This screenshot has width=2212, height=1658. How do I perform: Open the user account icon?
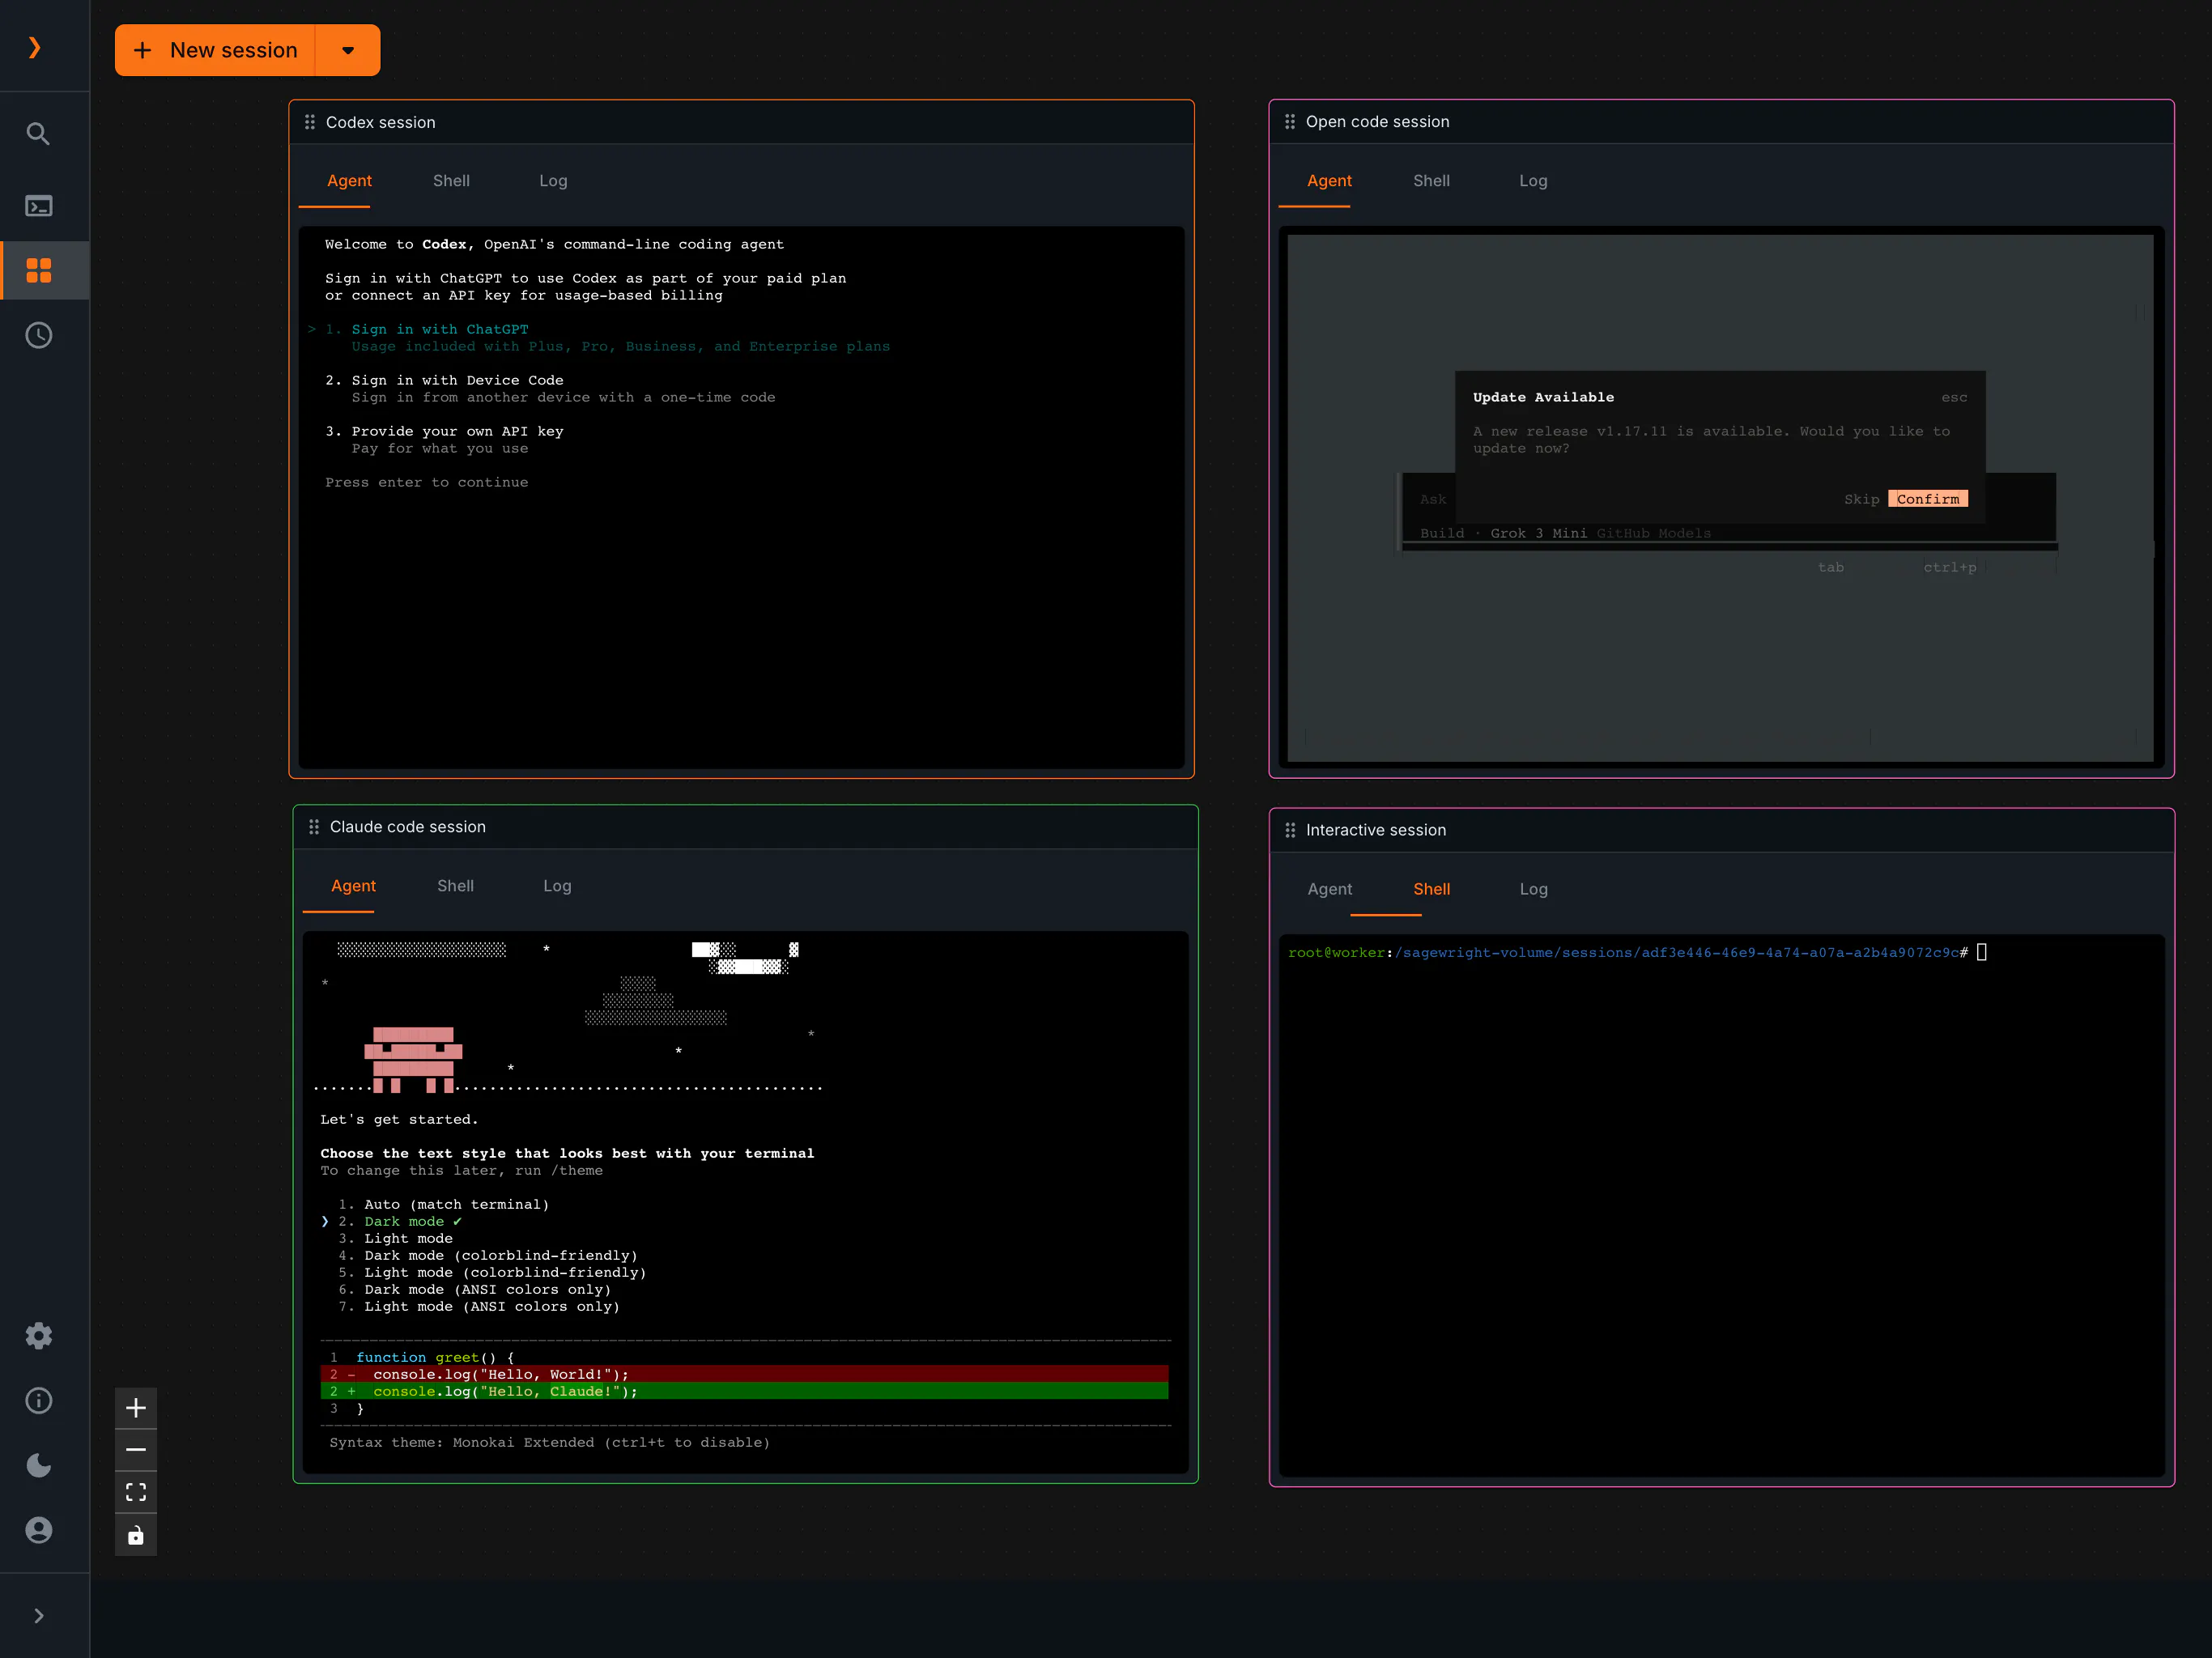39,1530
